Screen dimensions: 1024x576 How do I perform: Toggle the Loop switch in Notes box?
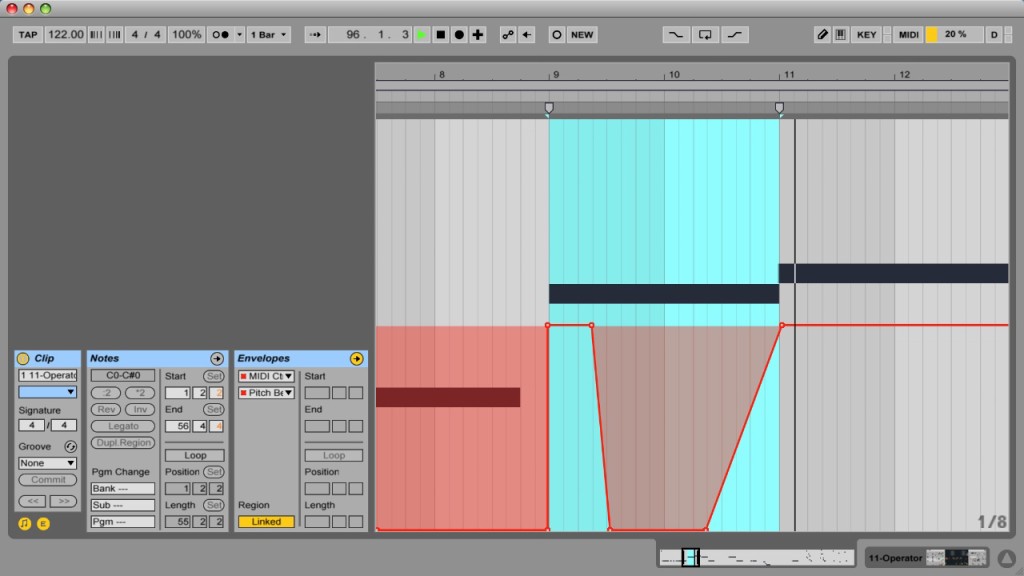pos(194,455)
